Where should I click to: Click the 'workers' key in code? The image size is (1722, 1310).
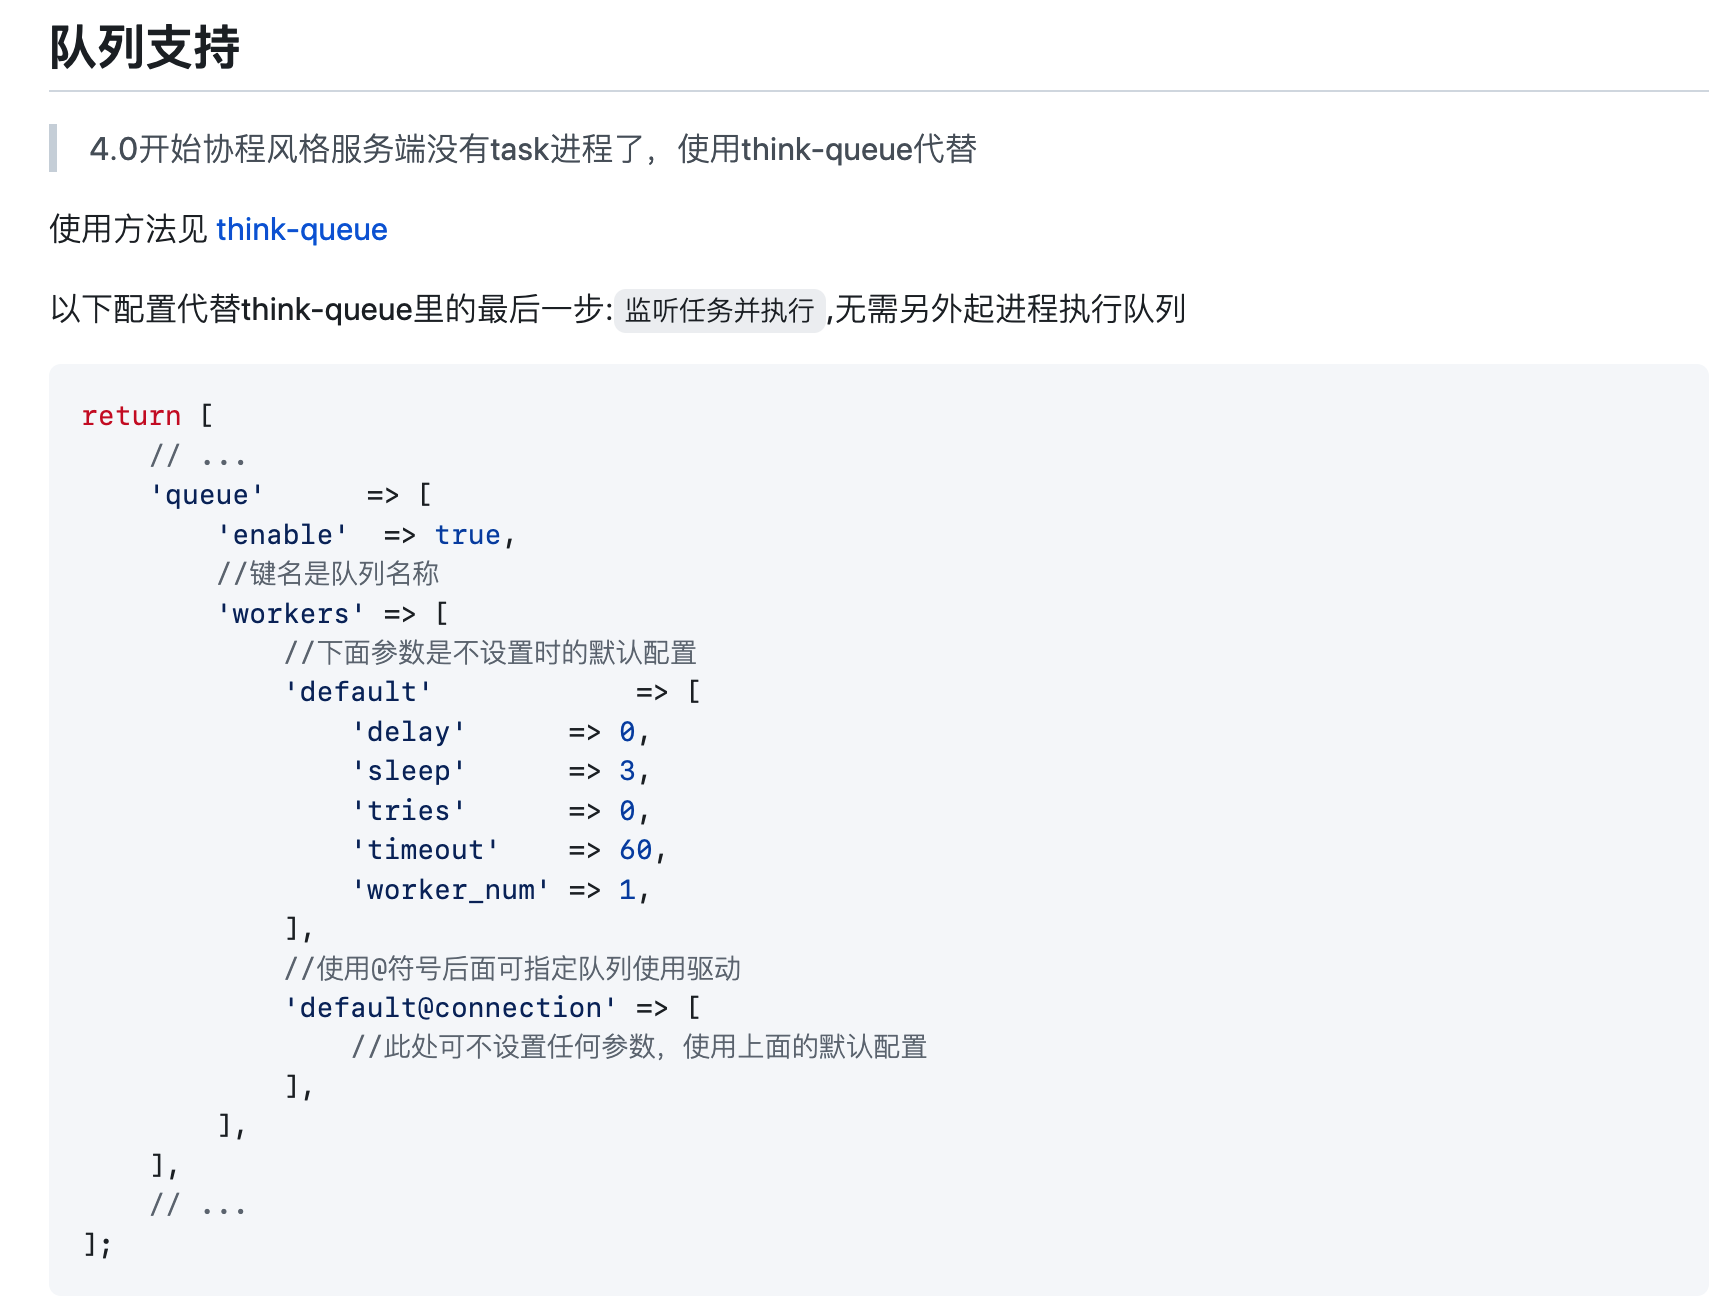291,614
